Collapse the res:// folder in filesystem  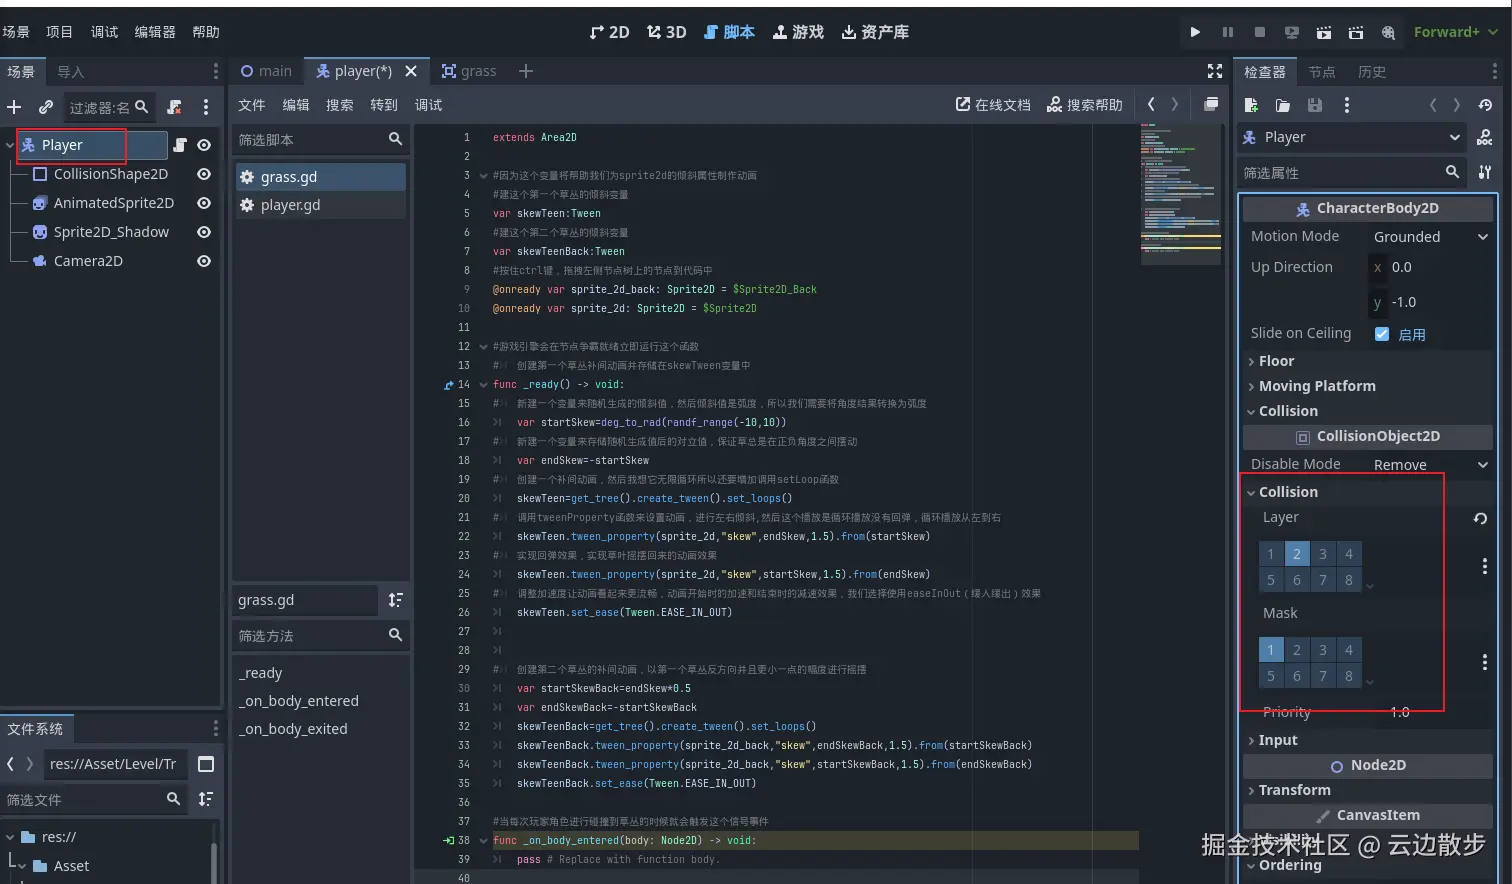point(10,837)
